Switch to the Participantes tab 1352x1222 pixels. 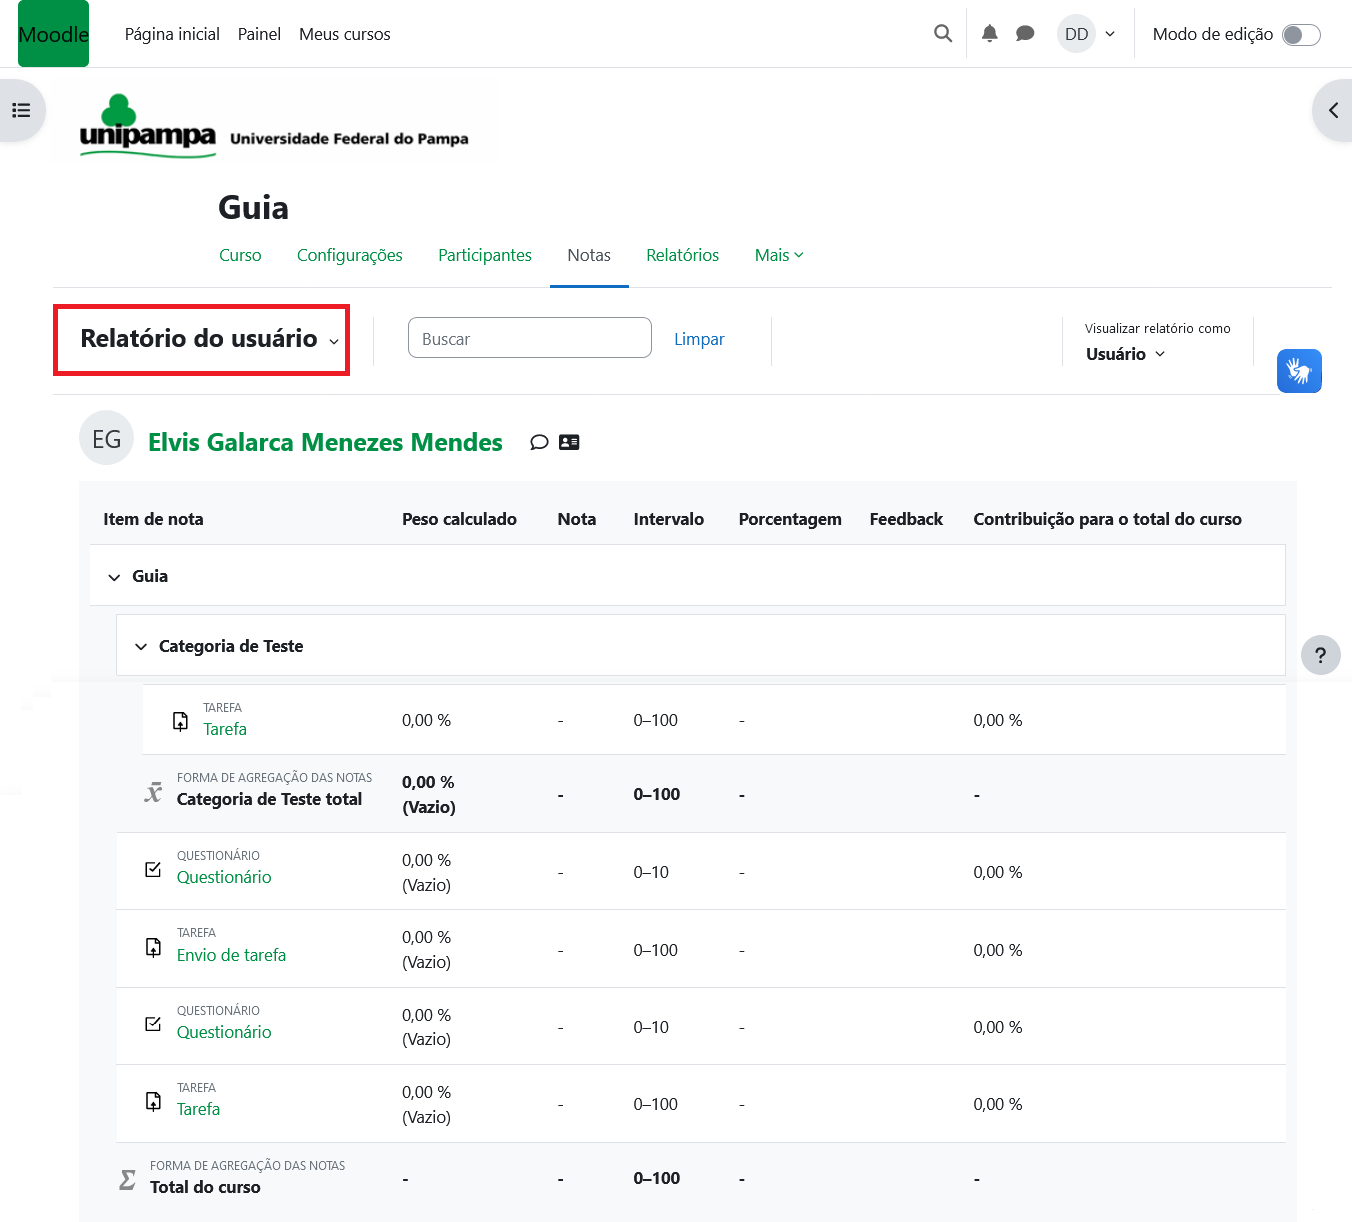click(x=484, y=255)
